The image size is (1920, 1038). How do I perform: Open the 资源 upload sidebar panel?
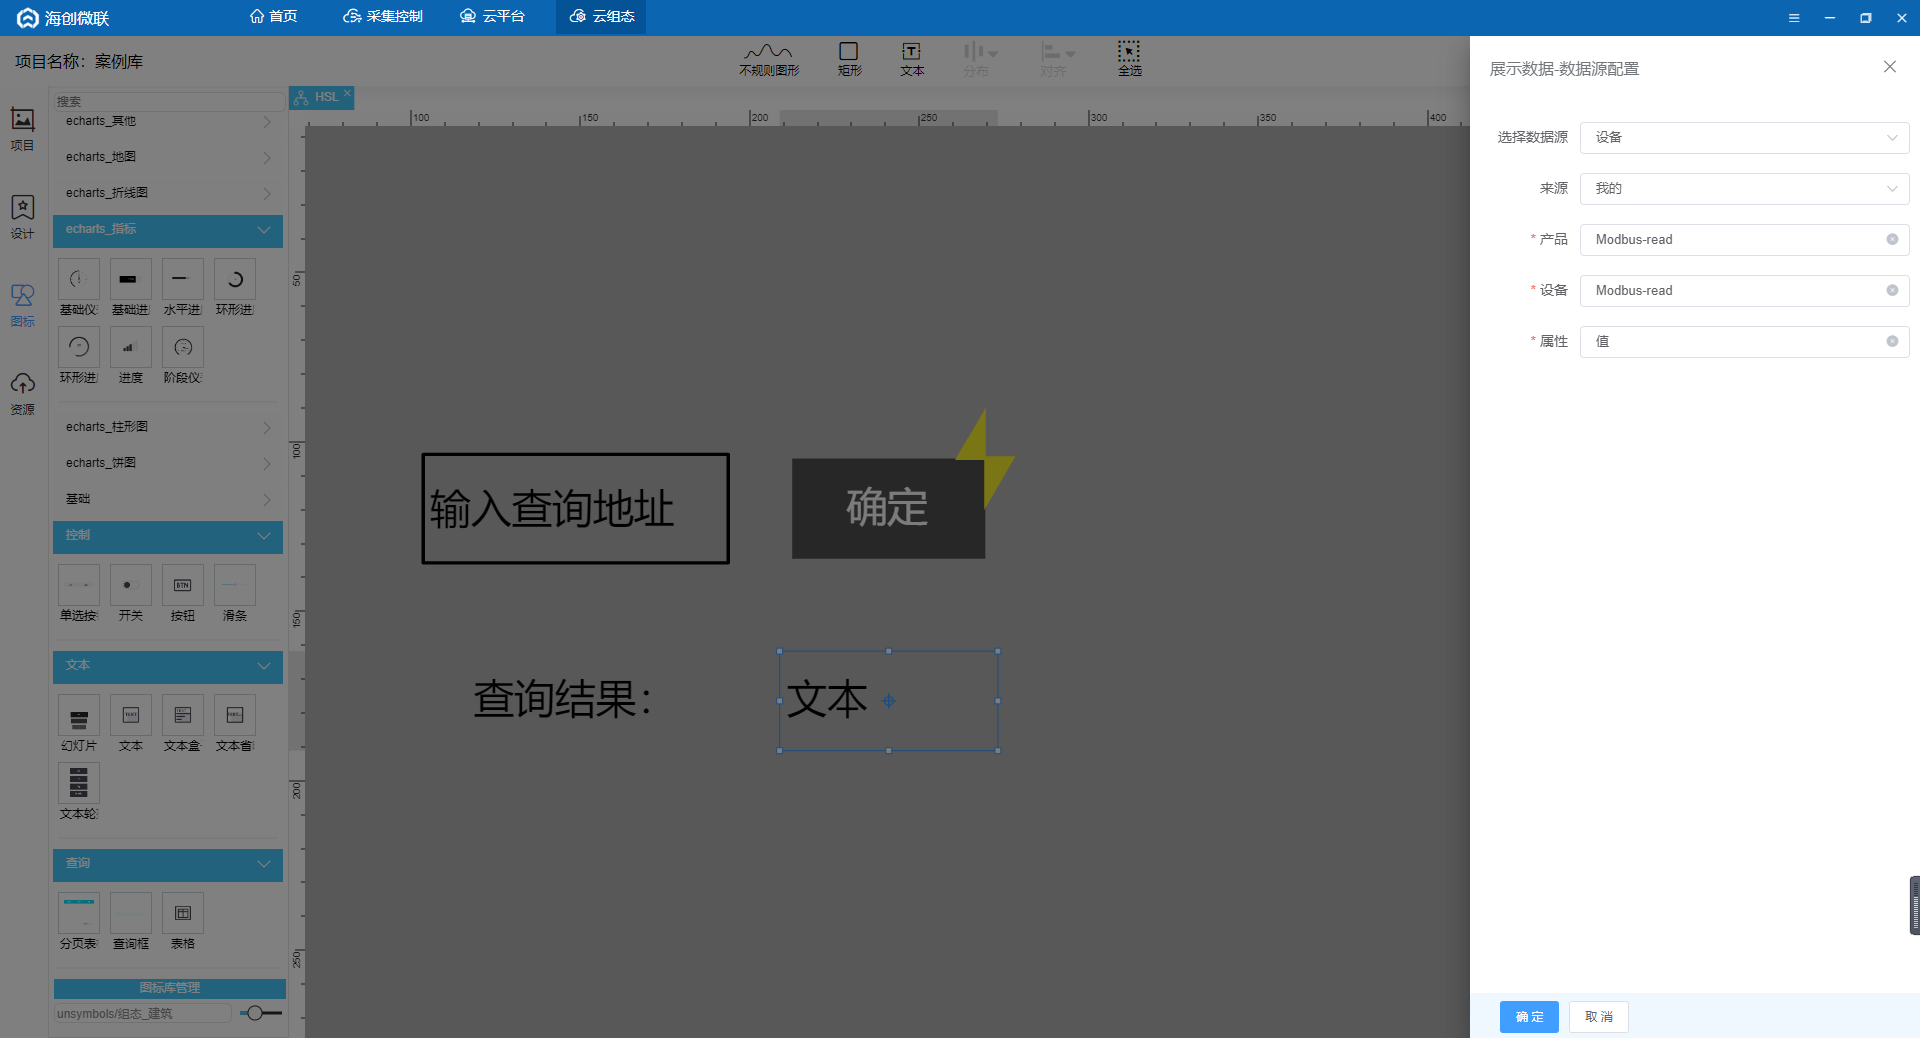22,394
